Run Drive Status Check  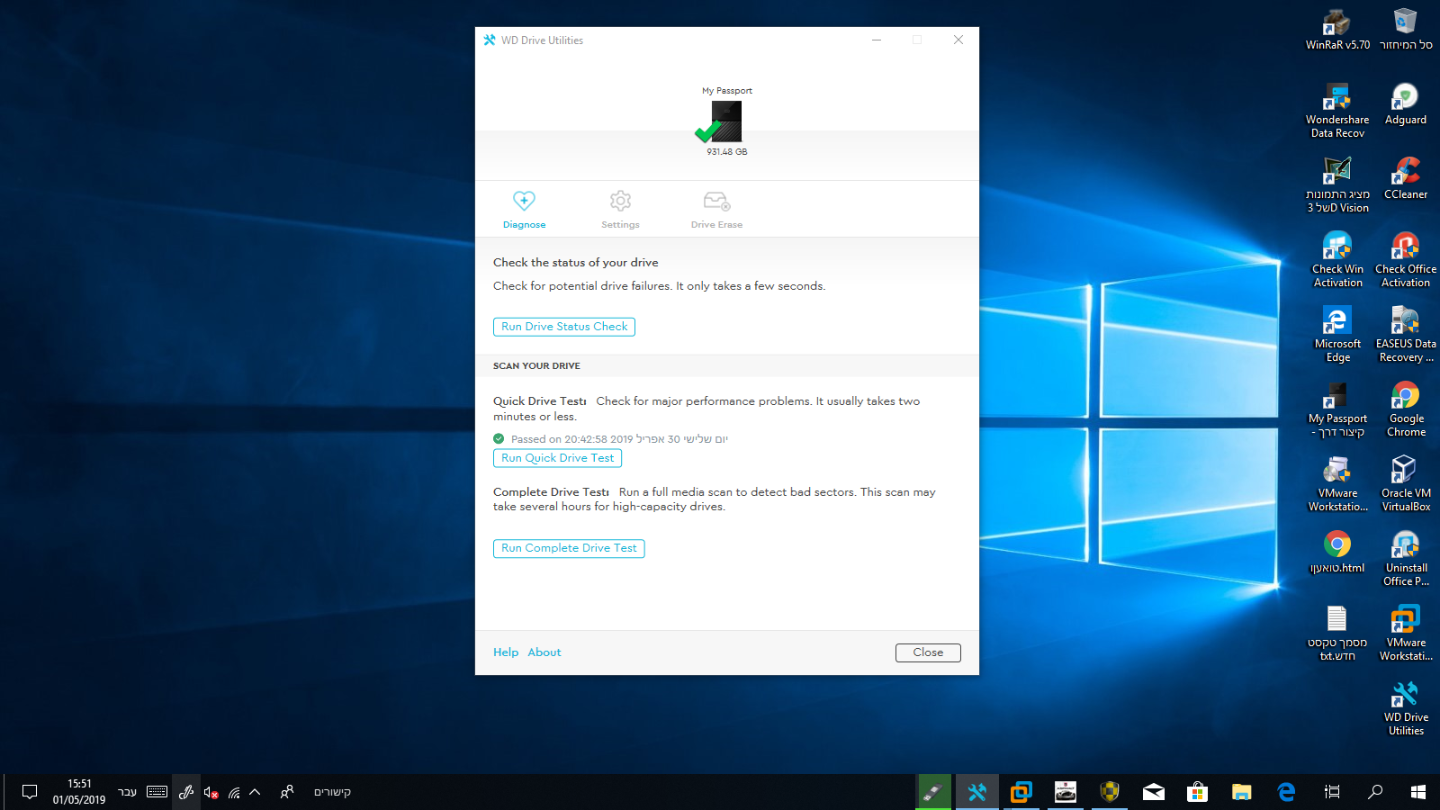[x=564, y=327]
